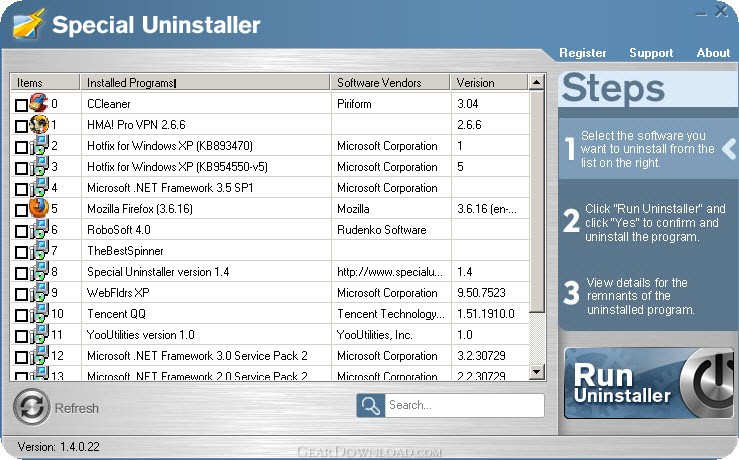739x460 pixels.
Task: Click the TheBestSpinner row icon
Action: [x=39, y=250]
